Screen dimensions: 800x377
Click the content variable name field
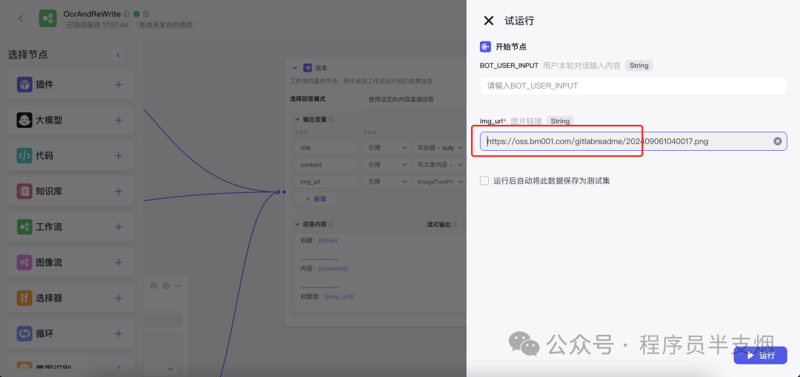[x=326, y=165]
